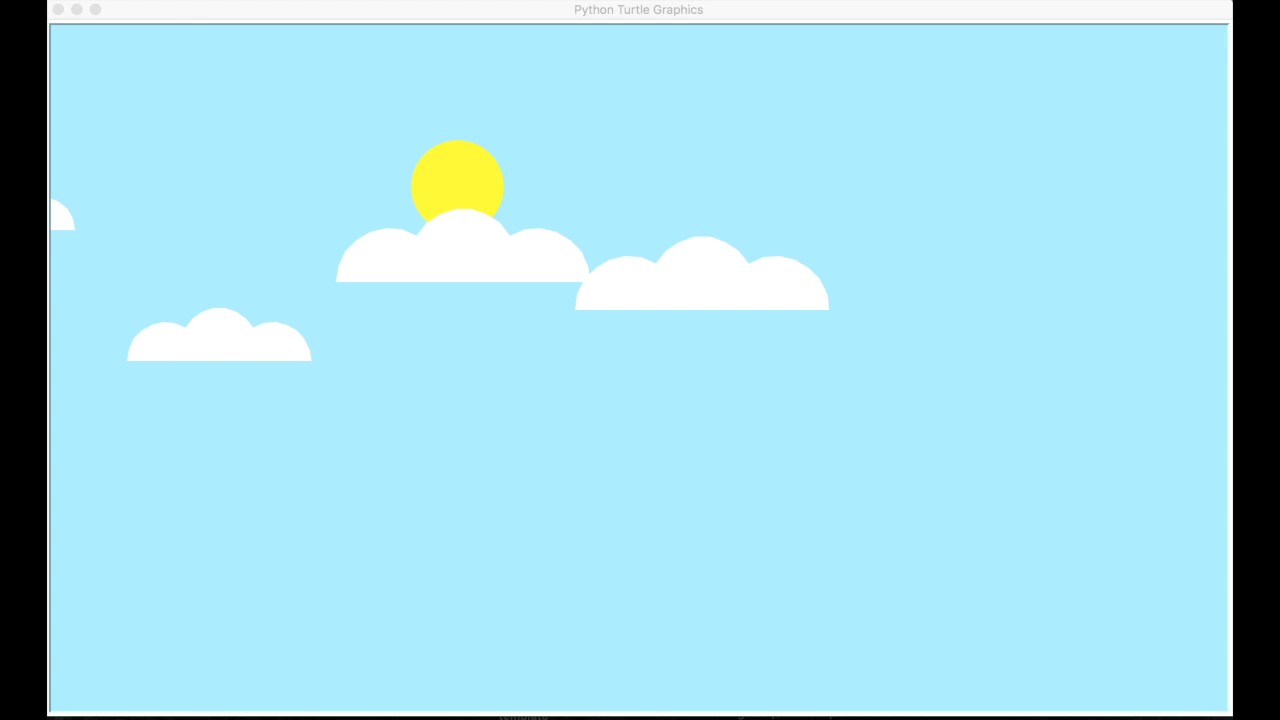Click the flat base of the rightmost cloud
This screenshot has height=720, width=1280.
[702, 307]
